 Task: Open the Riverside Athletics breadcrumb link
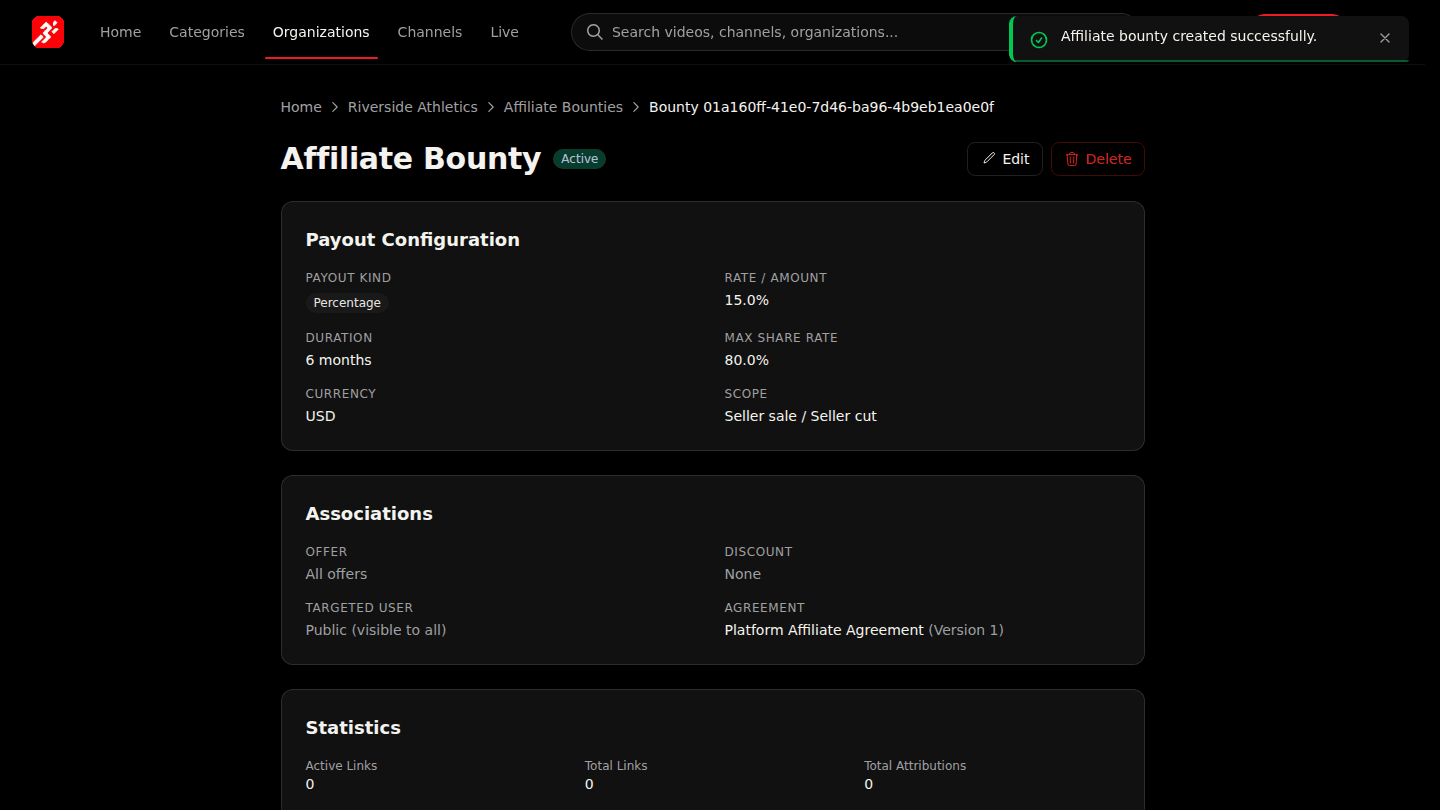(413, 107)
